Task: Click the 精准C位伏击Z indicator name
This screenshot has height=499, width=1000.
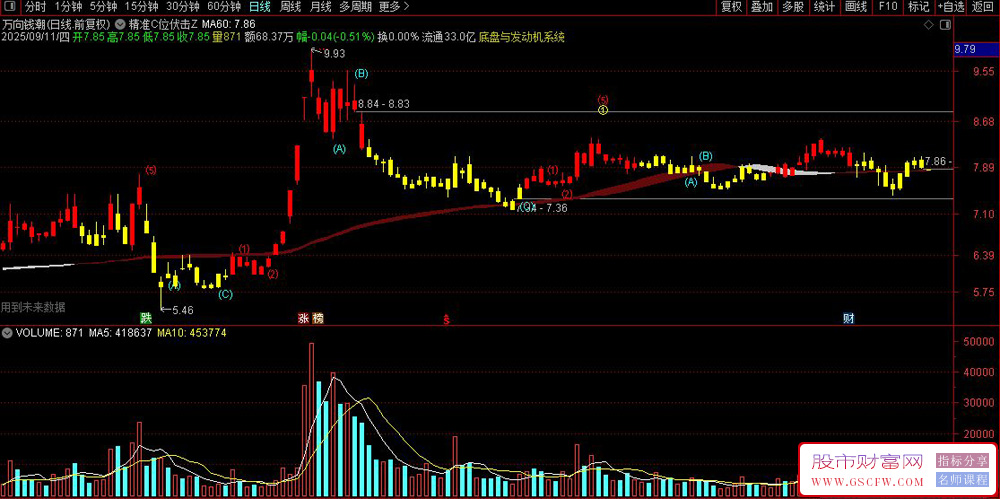Action: (163, 24)
